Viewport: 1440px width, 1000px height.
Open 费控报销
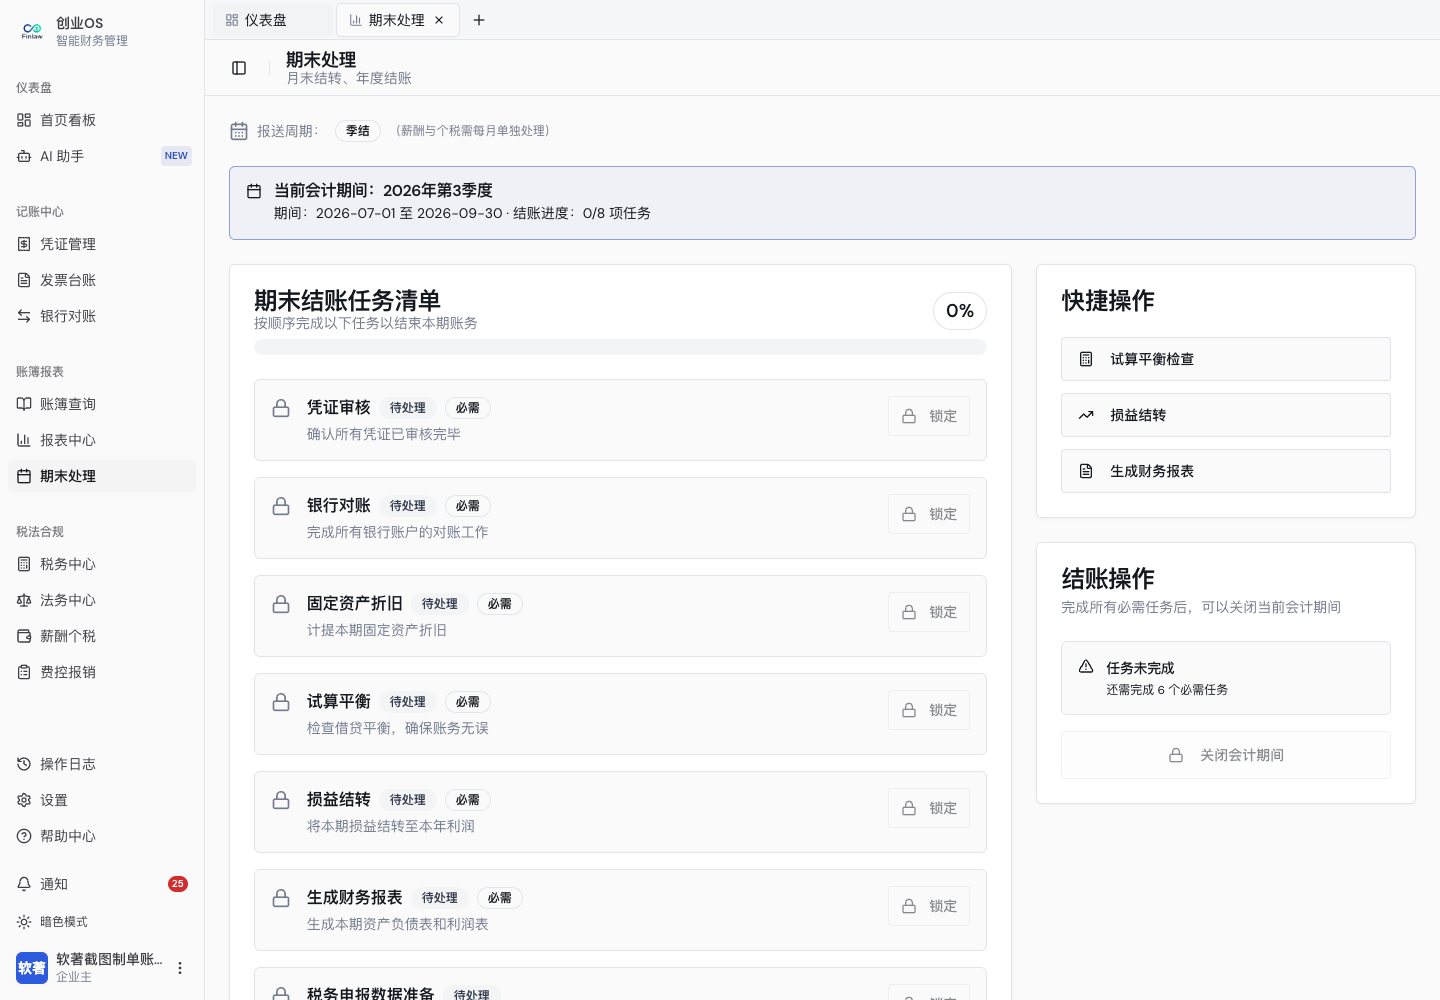coord(102,672)
